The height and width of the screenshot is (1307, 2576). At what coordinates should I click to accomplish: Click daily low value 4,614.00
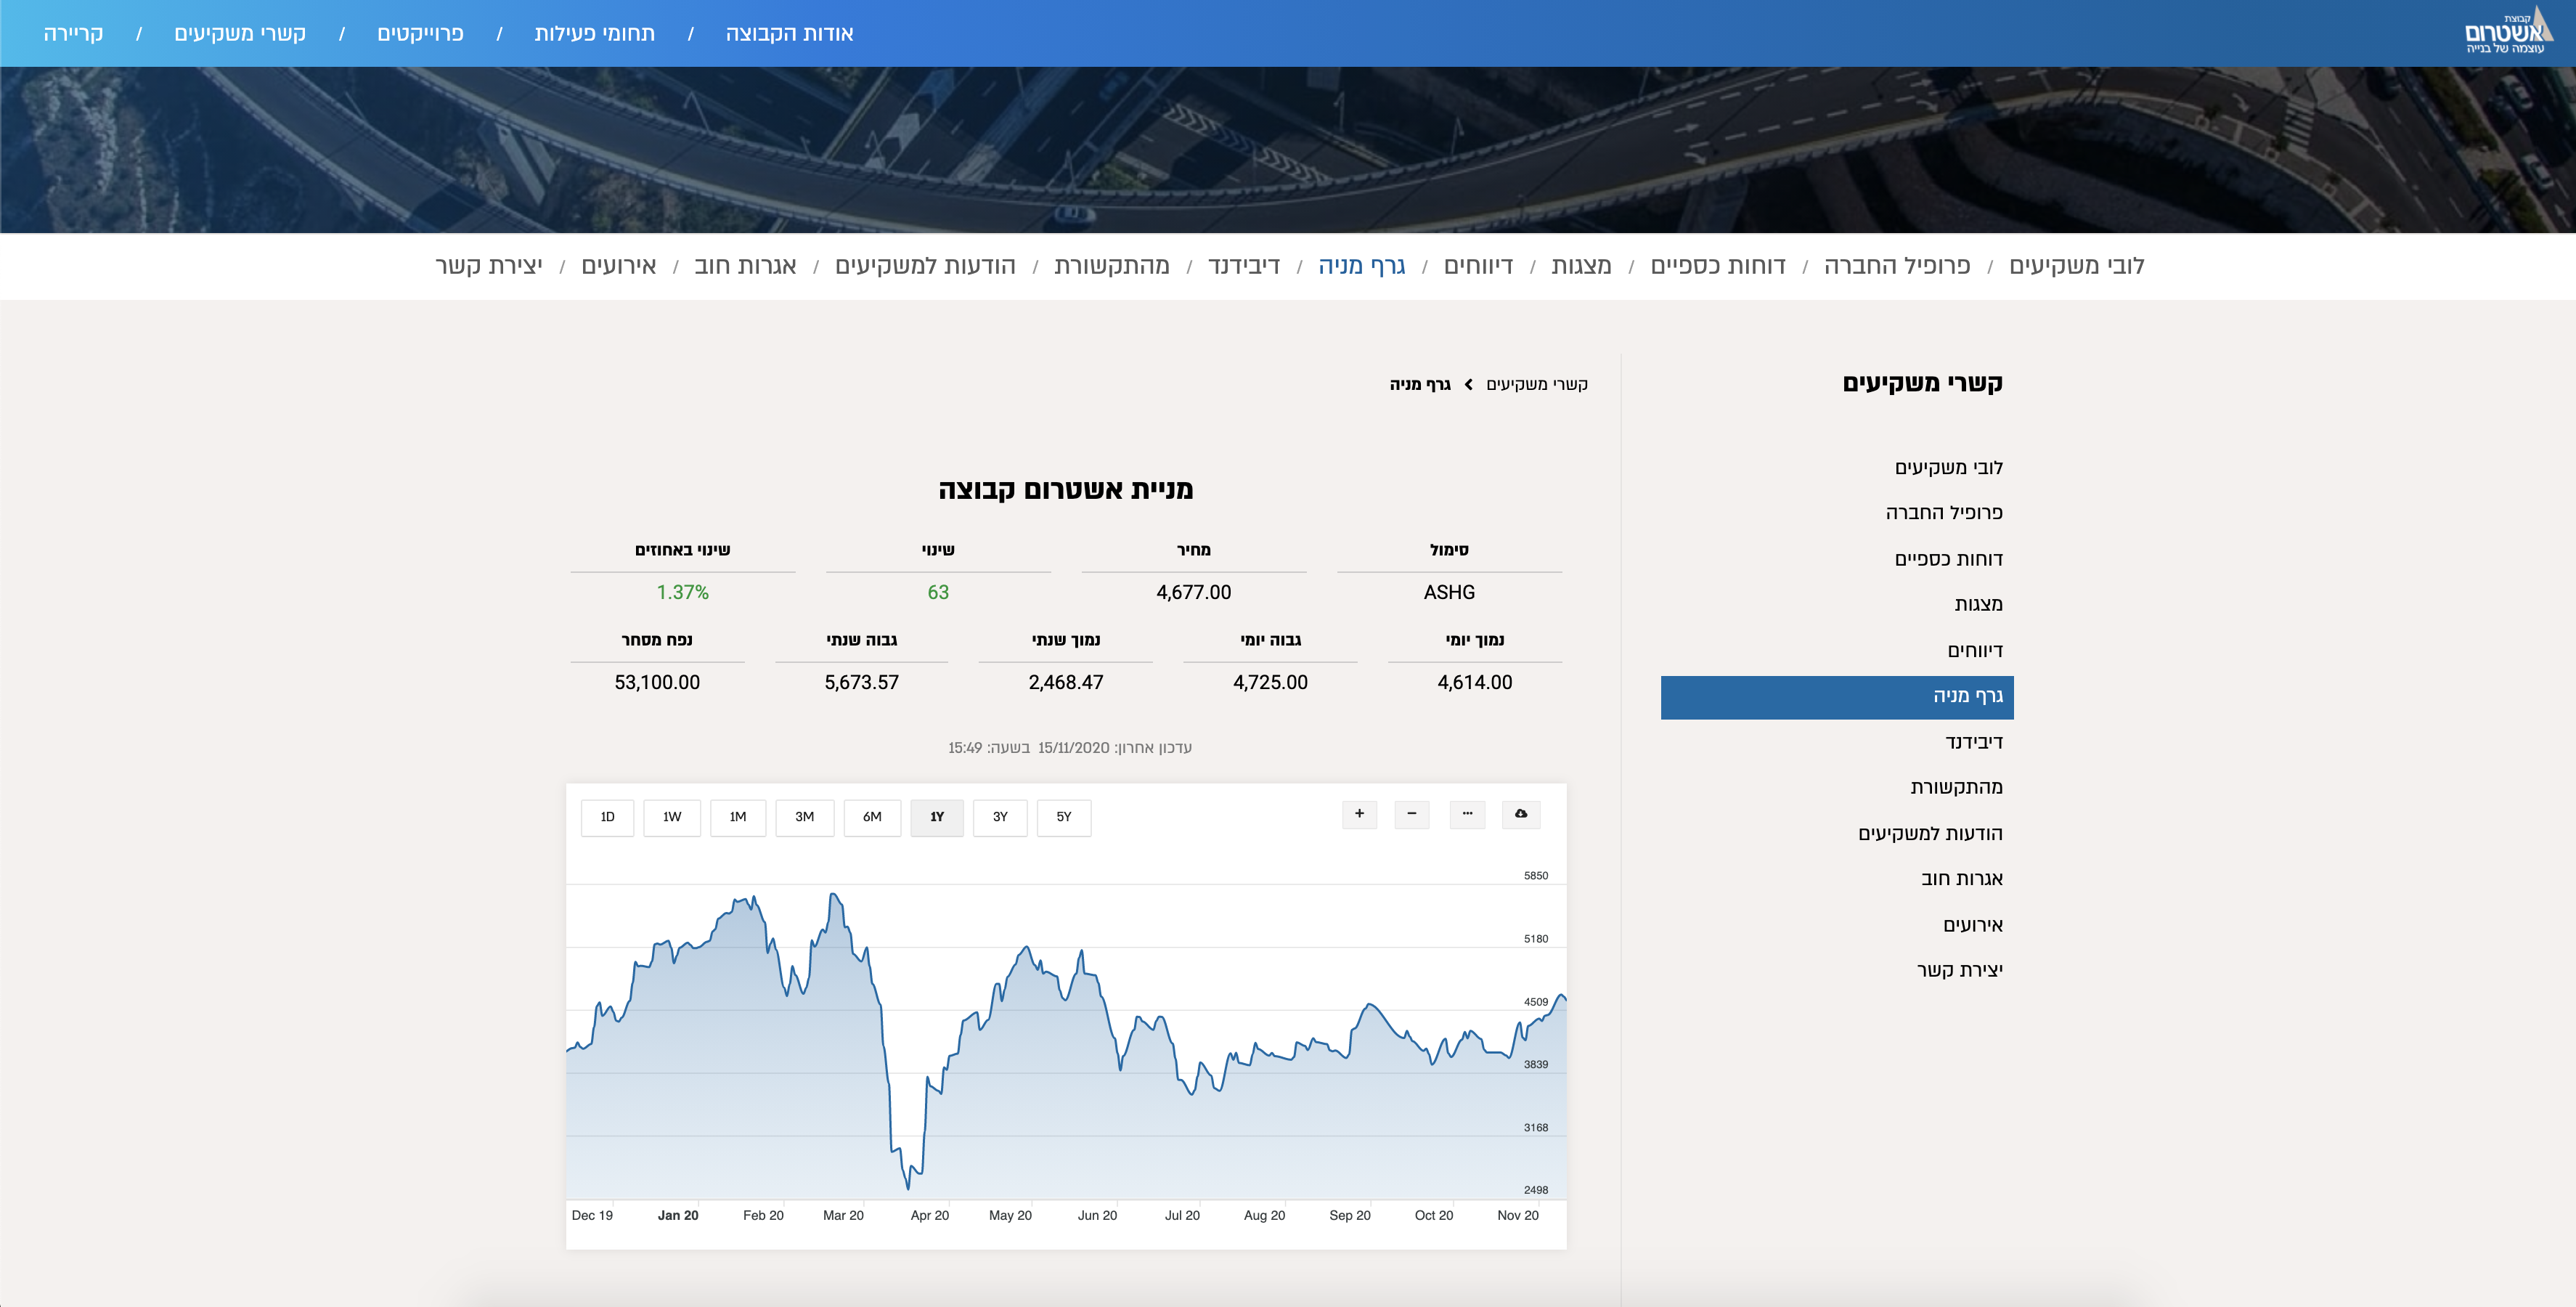(1475, 683)
